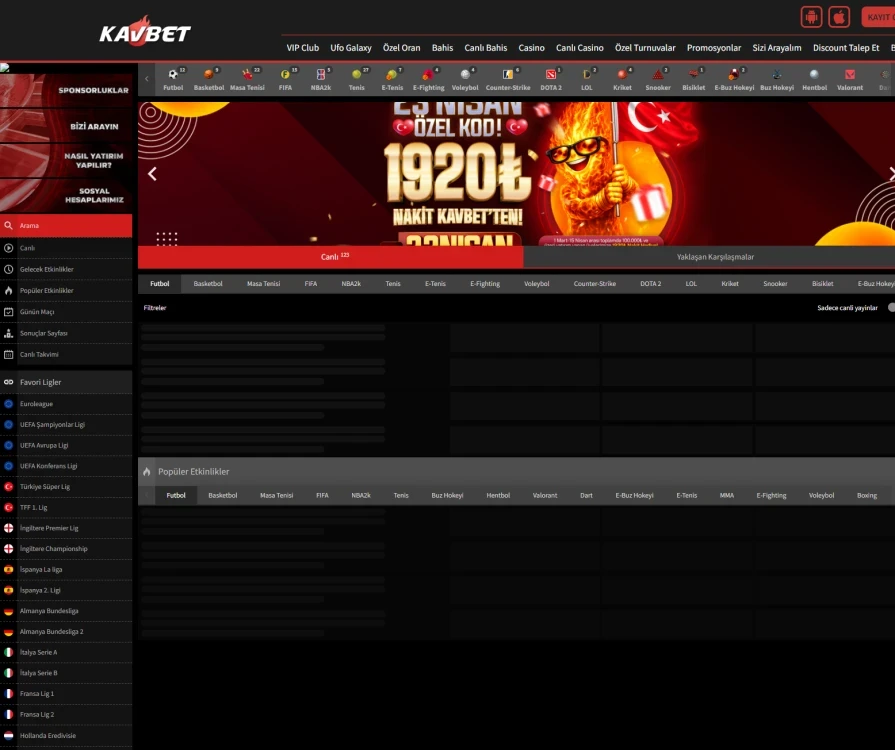Screen dimensions: 895x750
Task: Open Promosyonlar menu item
Action: [713, 48]
